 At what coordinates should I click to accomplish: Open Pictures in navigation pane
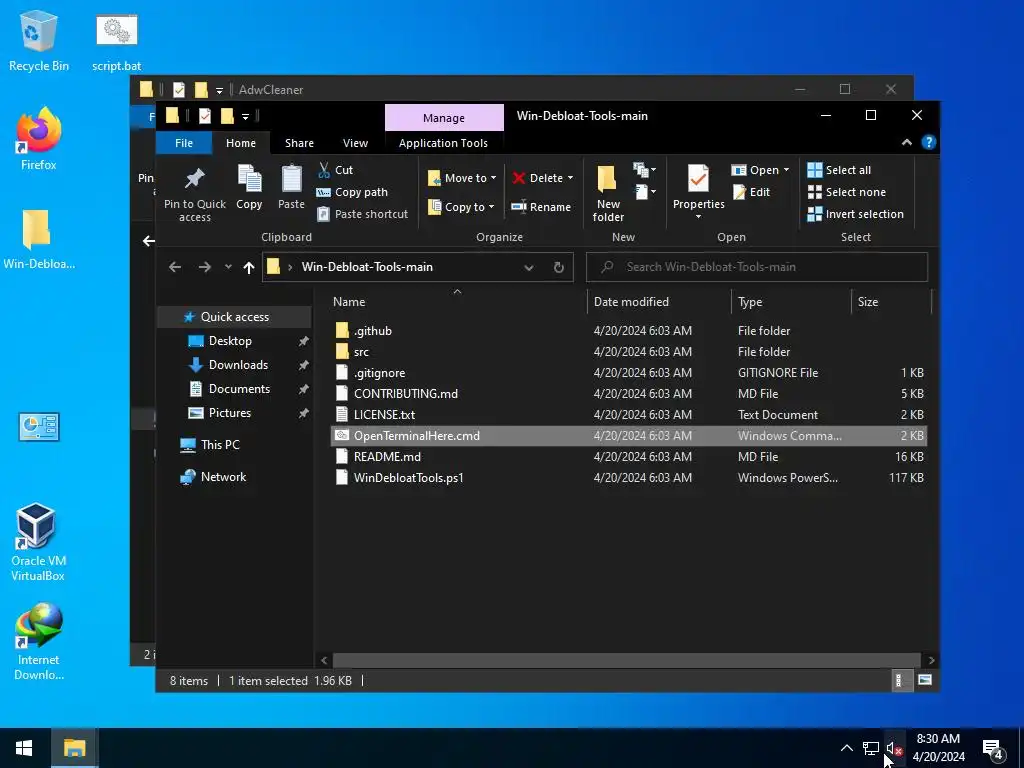click(229, 413)
